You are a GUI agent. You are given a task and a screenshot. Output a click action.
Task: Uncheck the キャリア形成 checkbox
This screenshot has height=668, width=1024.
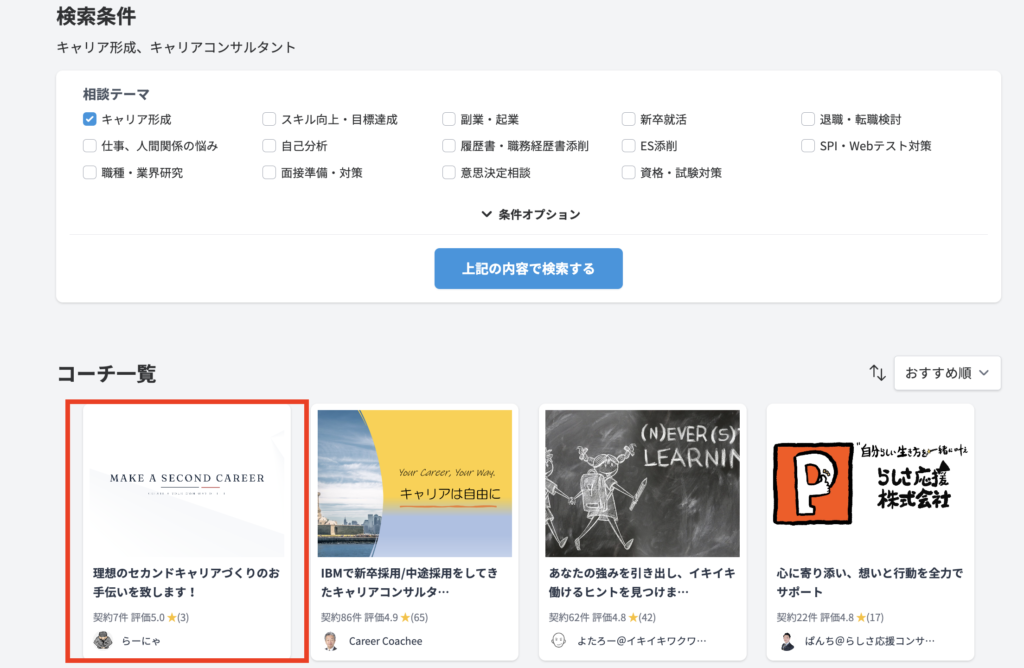coord(90,119)
